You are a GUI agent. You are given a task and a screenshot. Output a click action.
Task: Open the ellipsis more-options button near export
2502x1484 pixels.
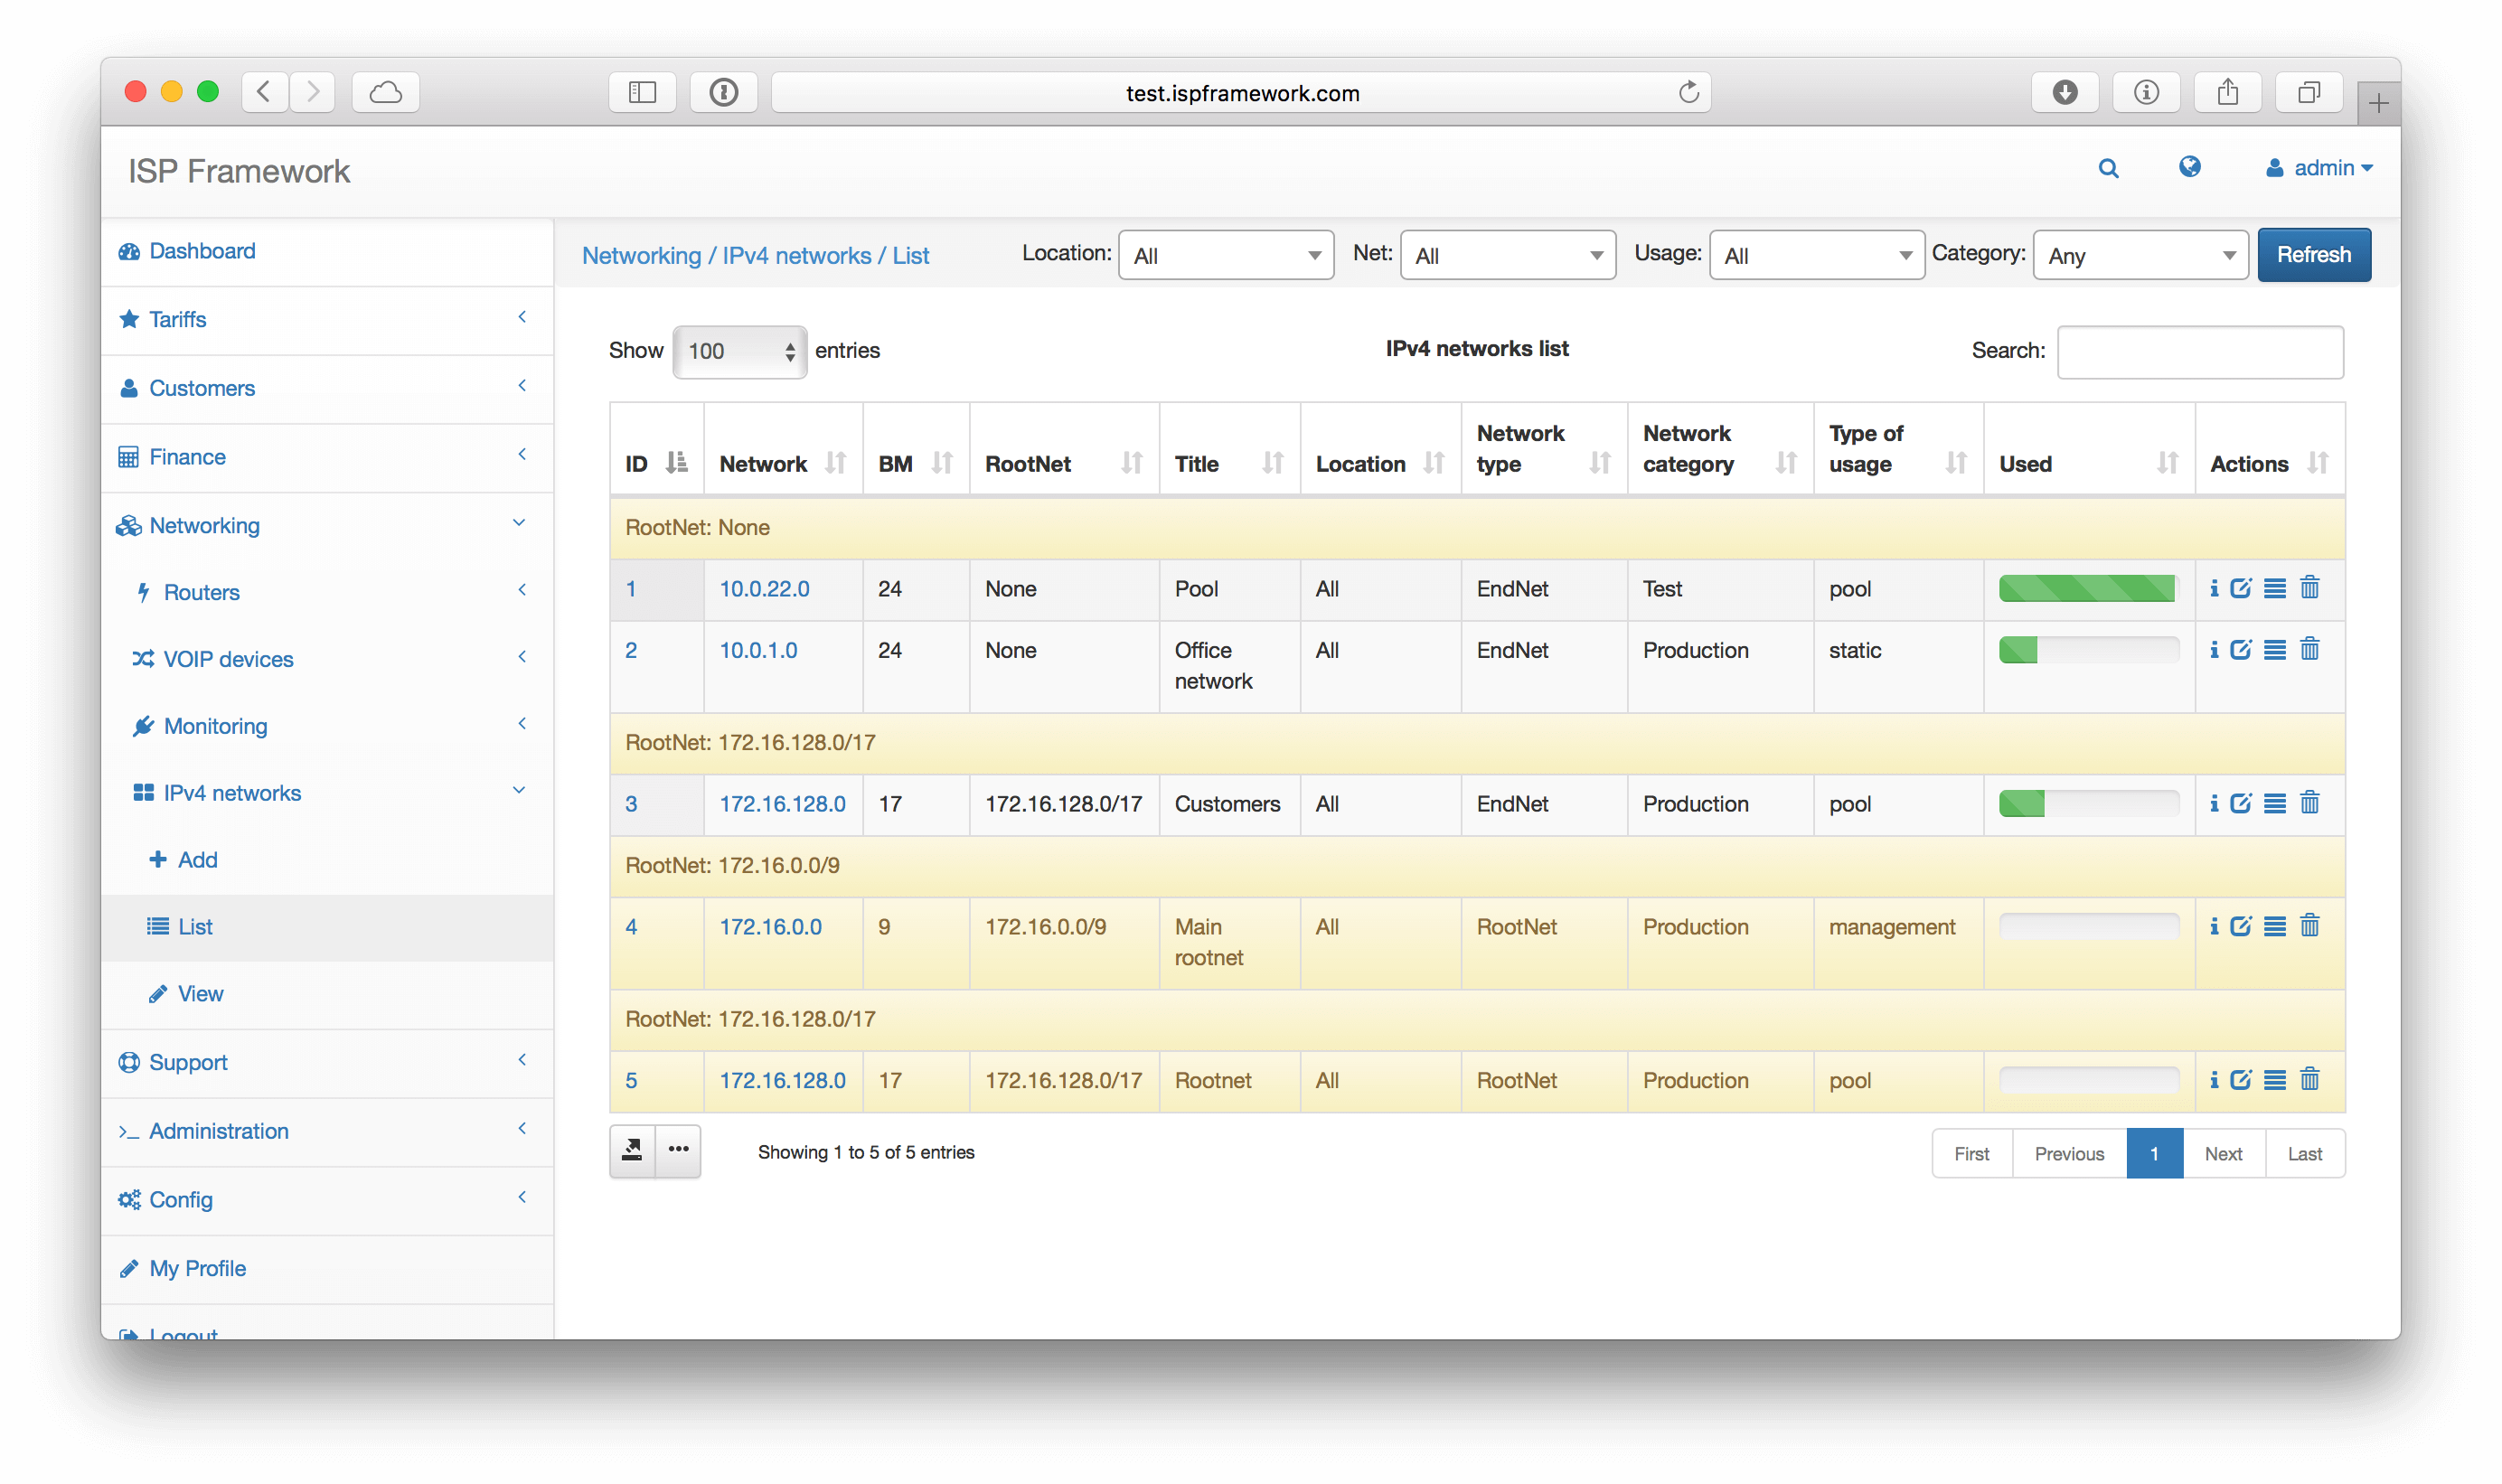(679, 1151)
